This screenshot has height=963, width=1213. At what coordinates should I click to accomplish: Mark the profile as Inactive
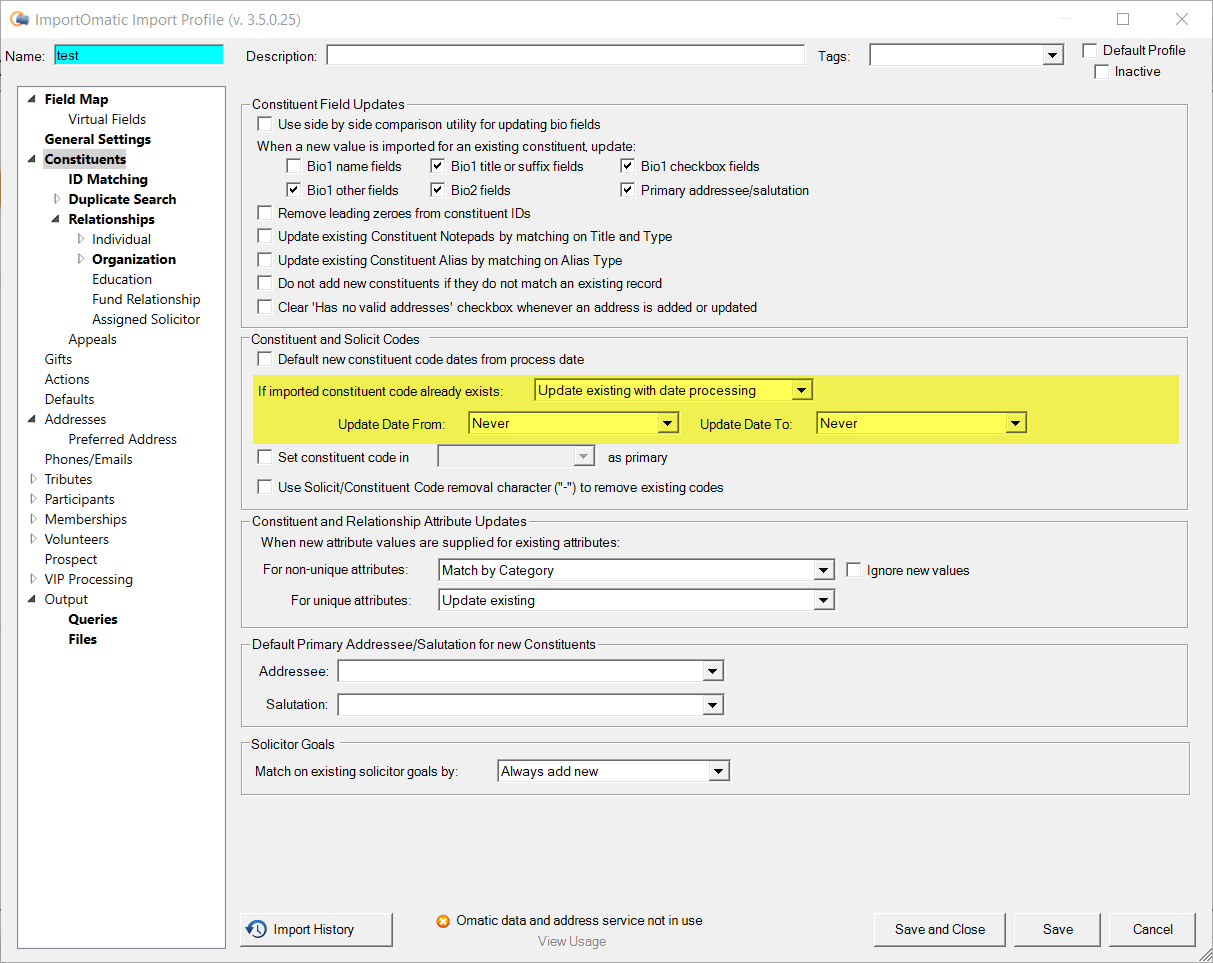tap(1102, 72)
